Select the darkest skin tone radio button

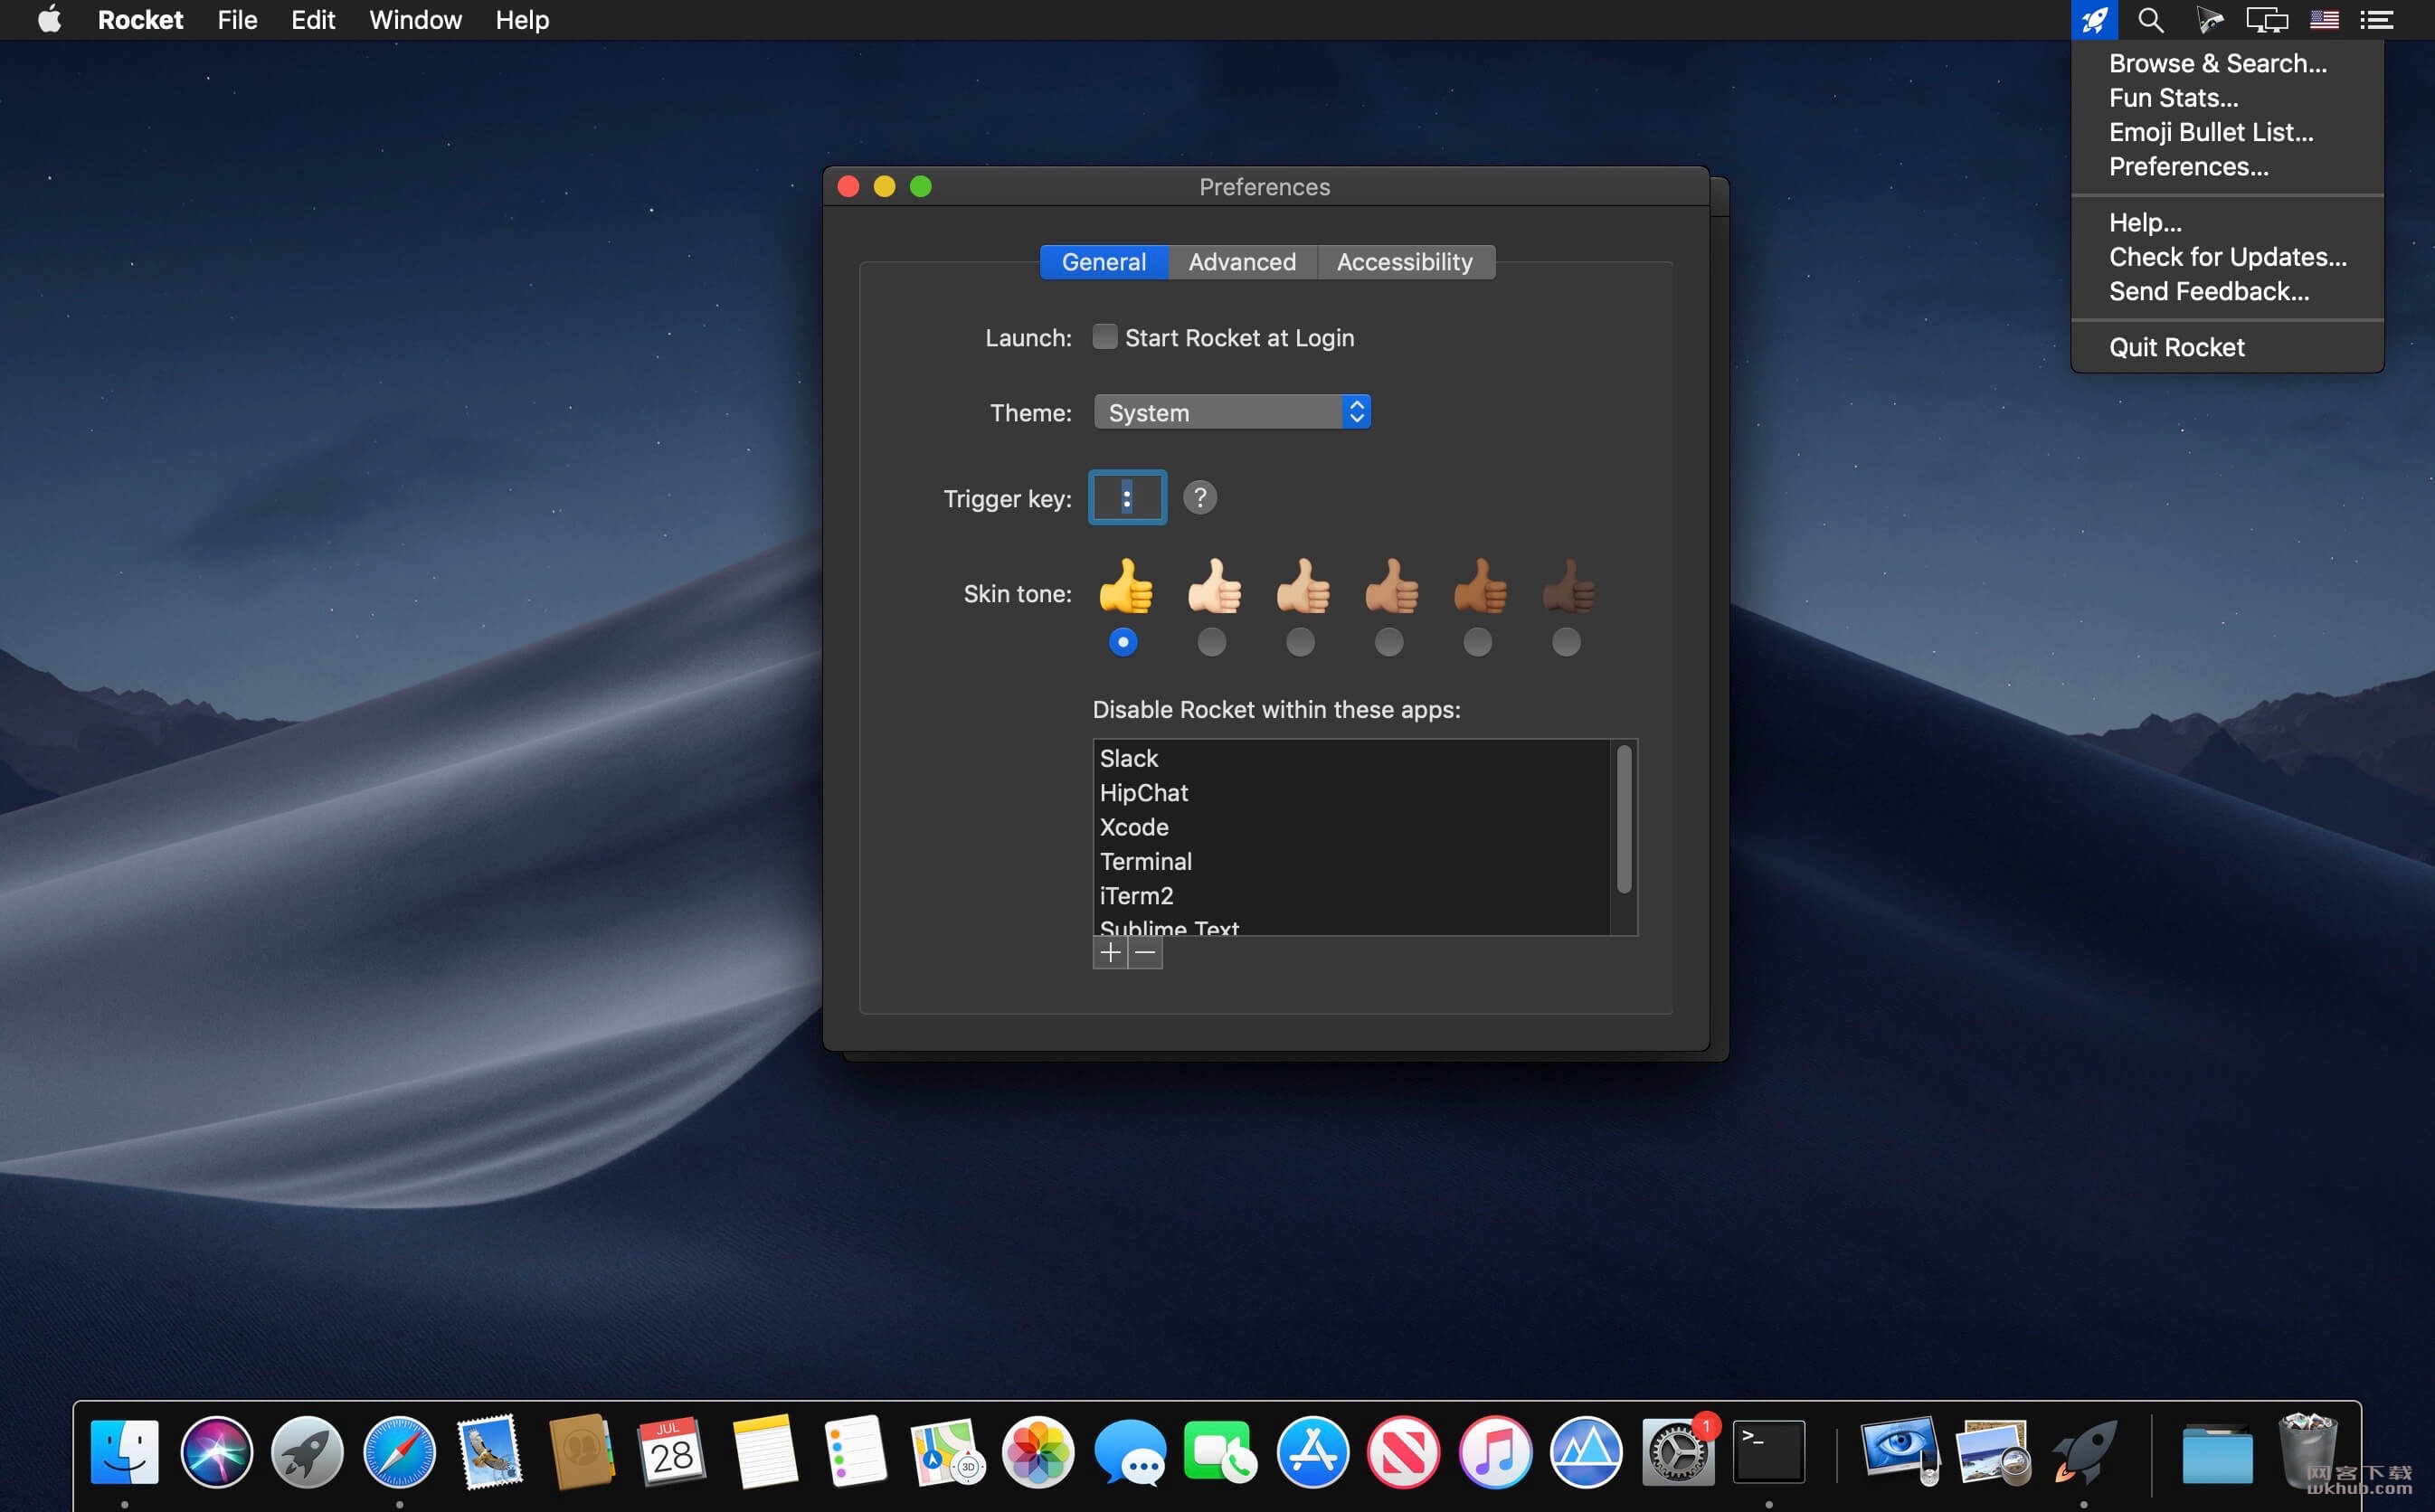[1566, 642]
